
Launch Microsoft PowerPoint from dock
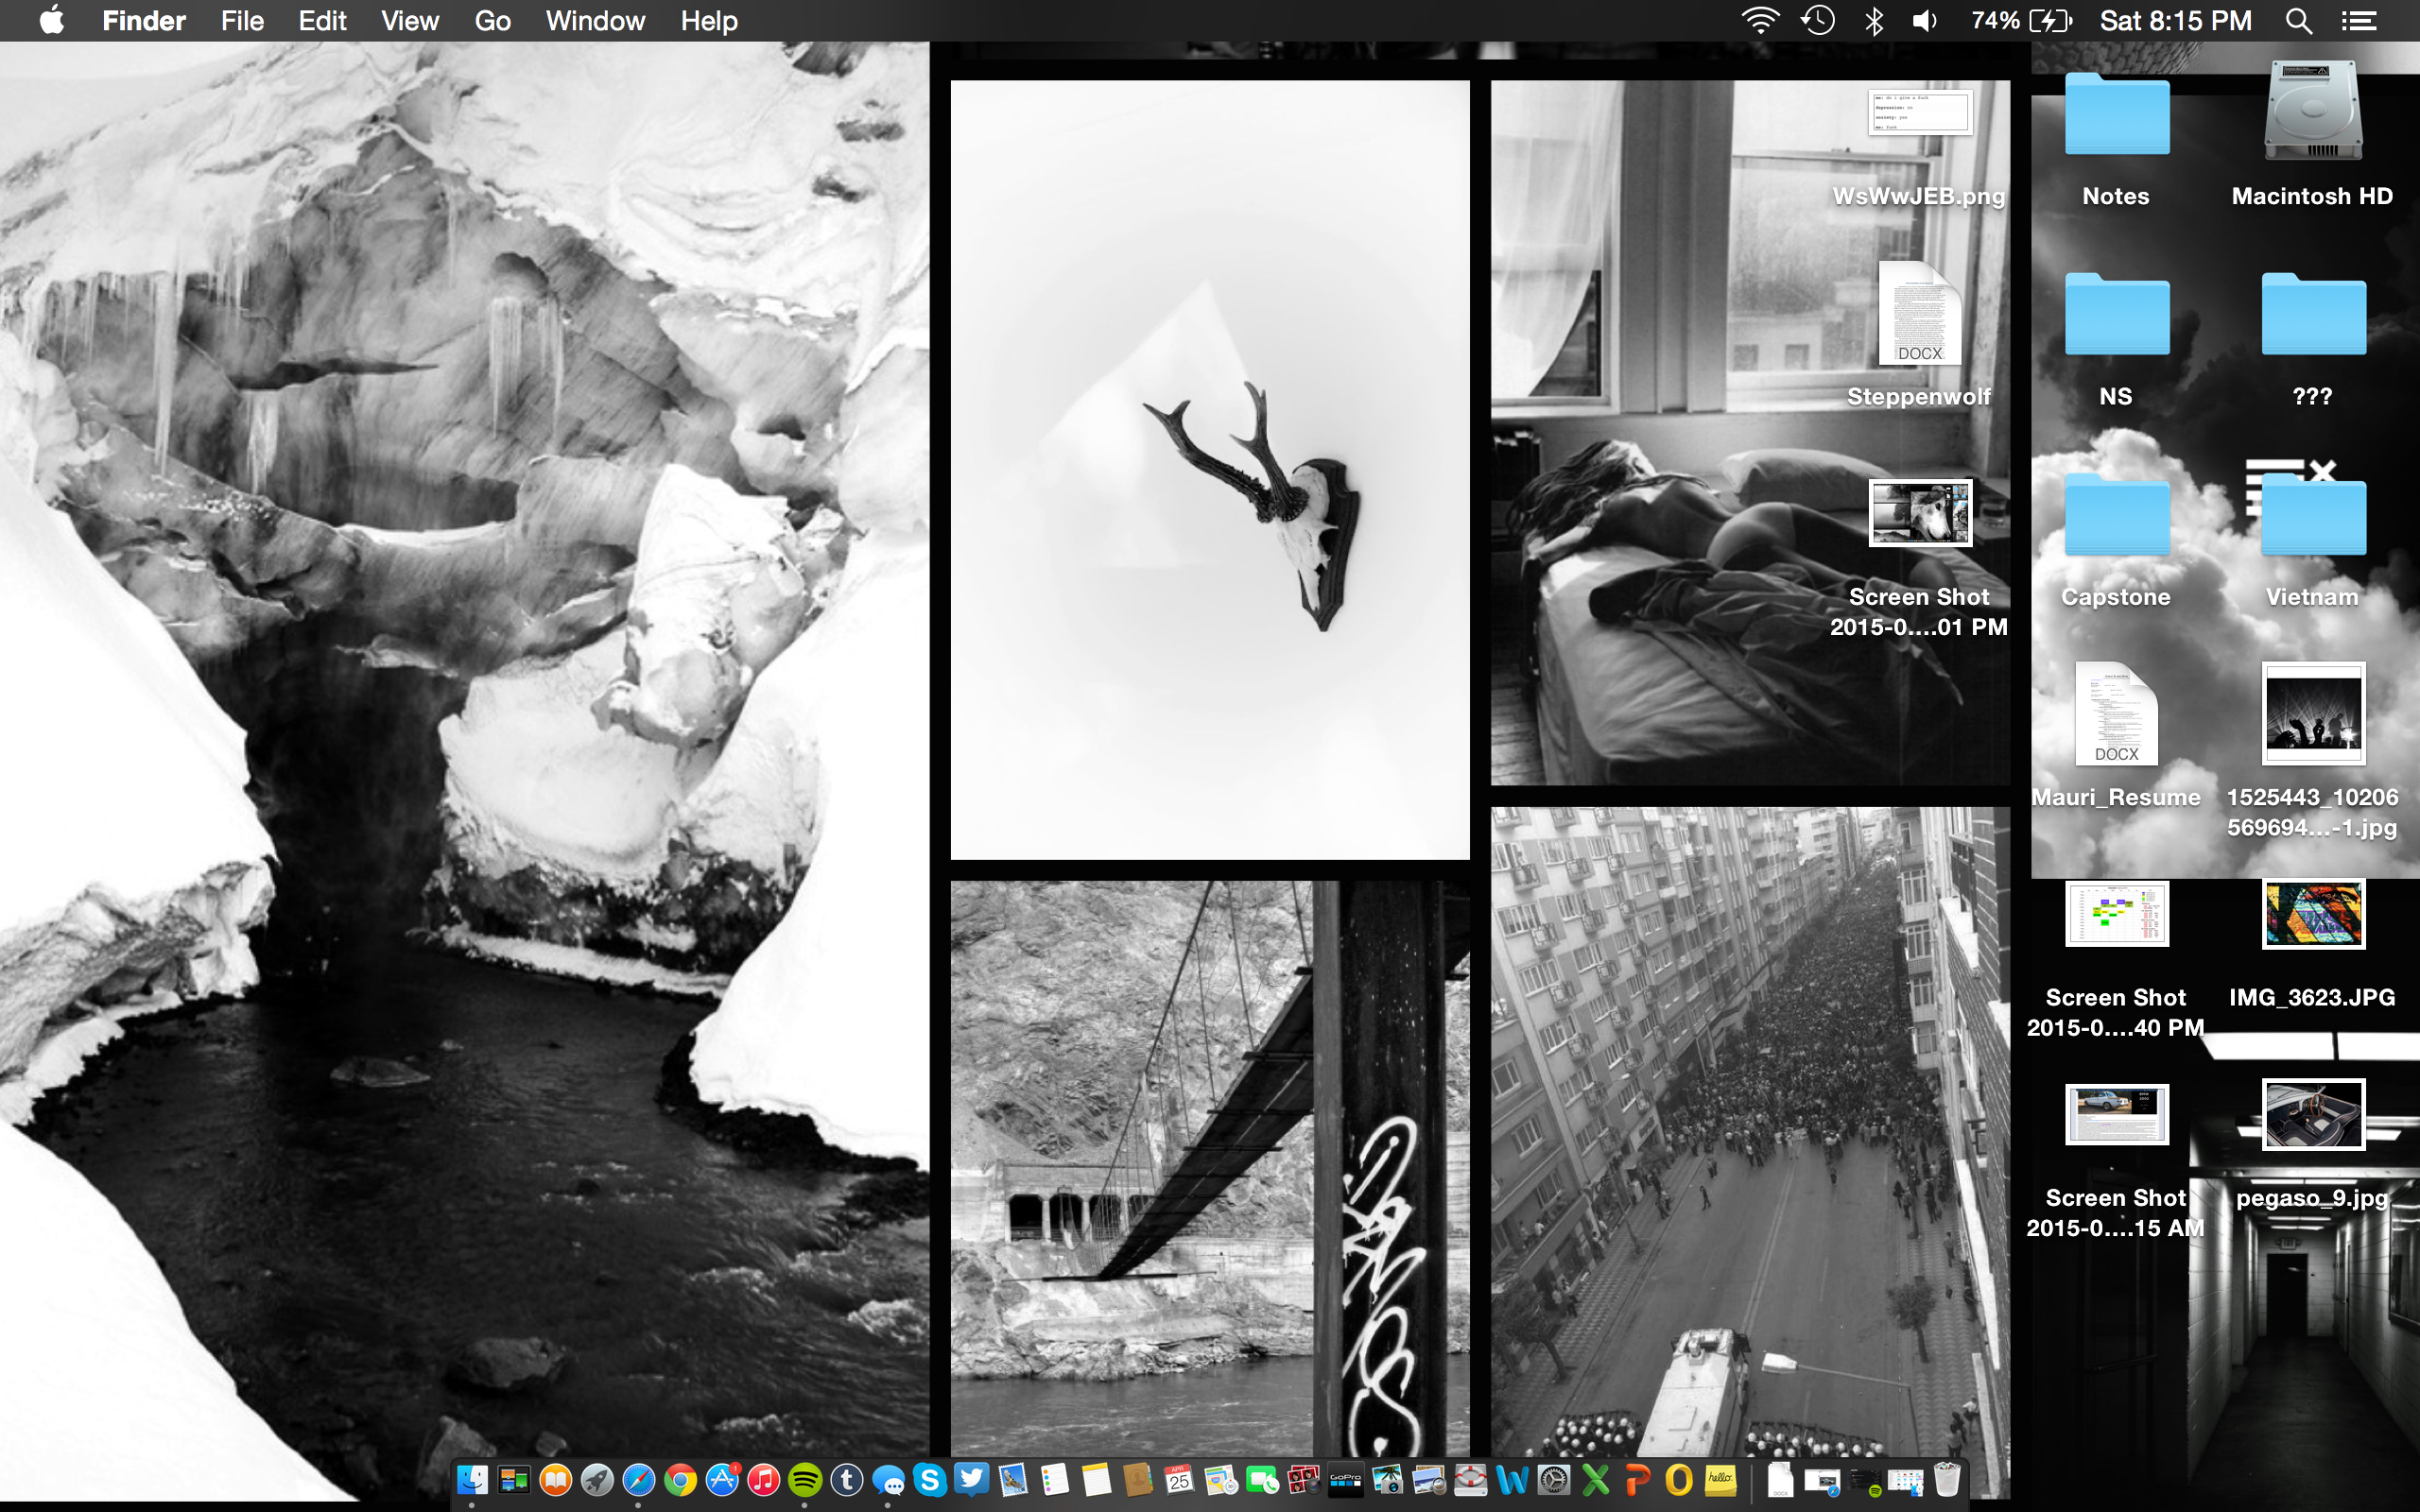click(x=1637, y=1479)
